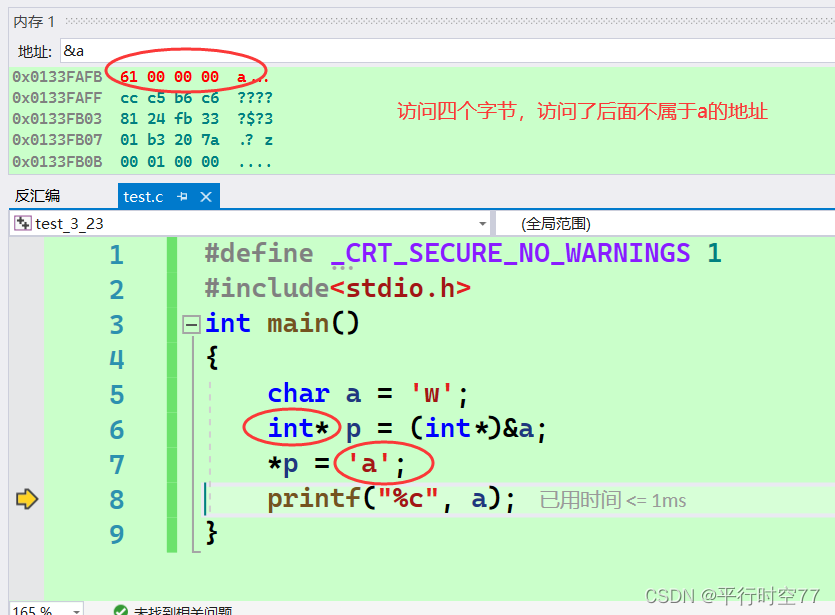835x615 pixels.
Task: Click bytes 01 b3 20 7a row
Action: click(x=170, y=140)
